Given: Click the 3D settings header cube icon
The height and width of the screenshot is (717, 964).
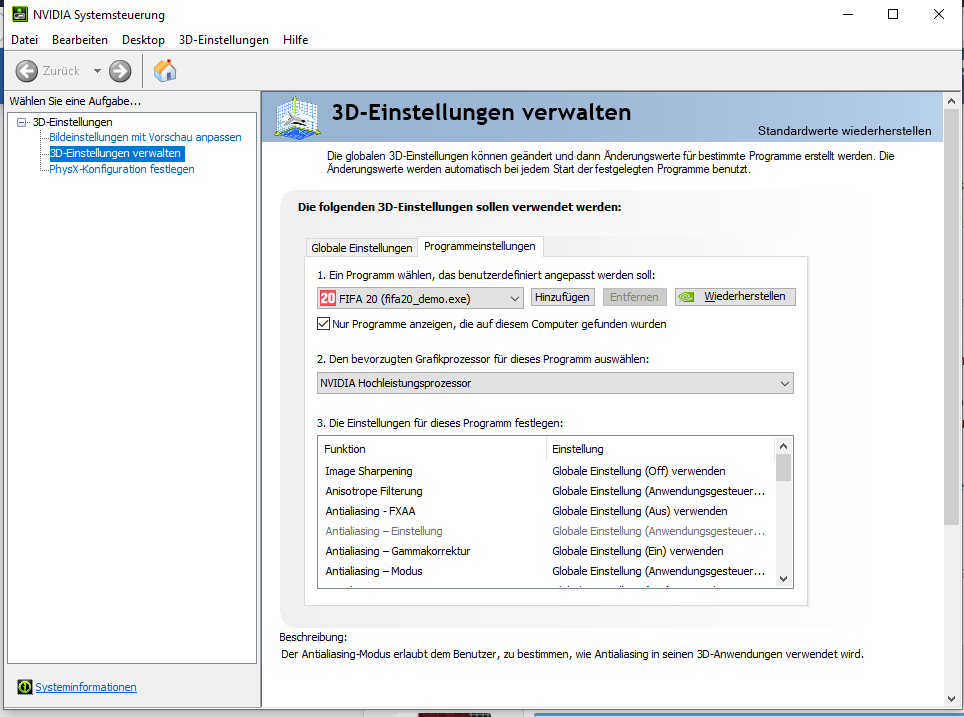Looking at the screenshot, I should point(297,117).
